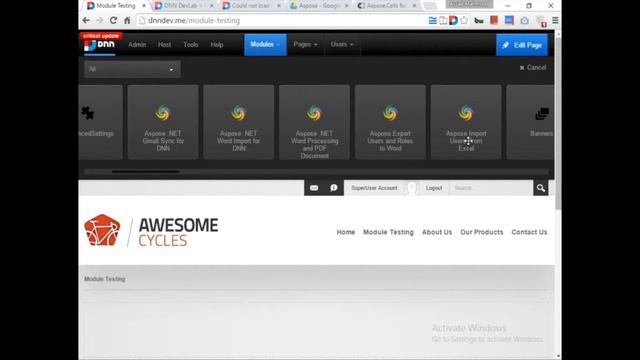Select Aspose Import Users from Excel module
Image resolution: width=640 pixels, height=360 pixels.
point(466,122)
